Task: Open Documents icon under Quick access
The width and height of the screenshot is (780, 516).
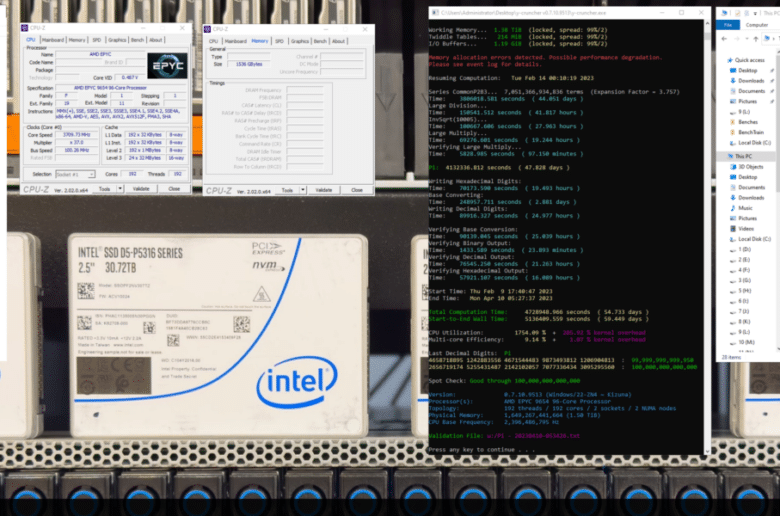Action: (x=733, y=91)
